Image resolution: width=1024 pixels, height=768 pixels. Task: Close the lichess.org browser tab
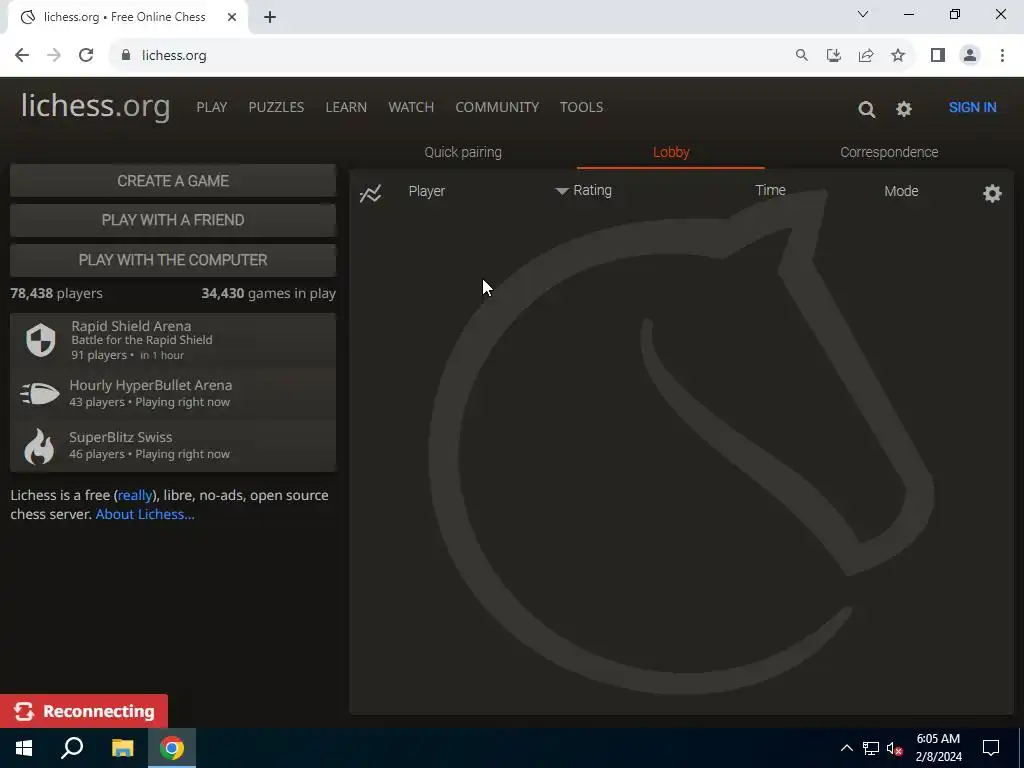coord(232,17)
